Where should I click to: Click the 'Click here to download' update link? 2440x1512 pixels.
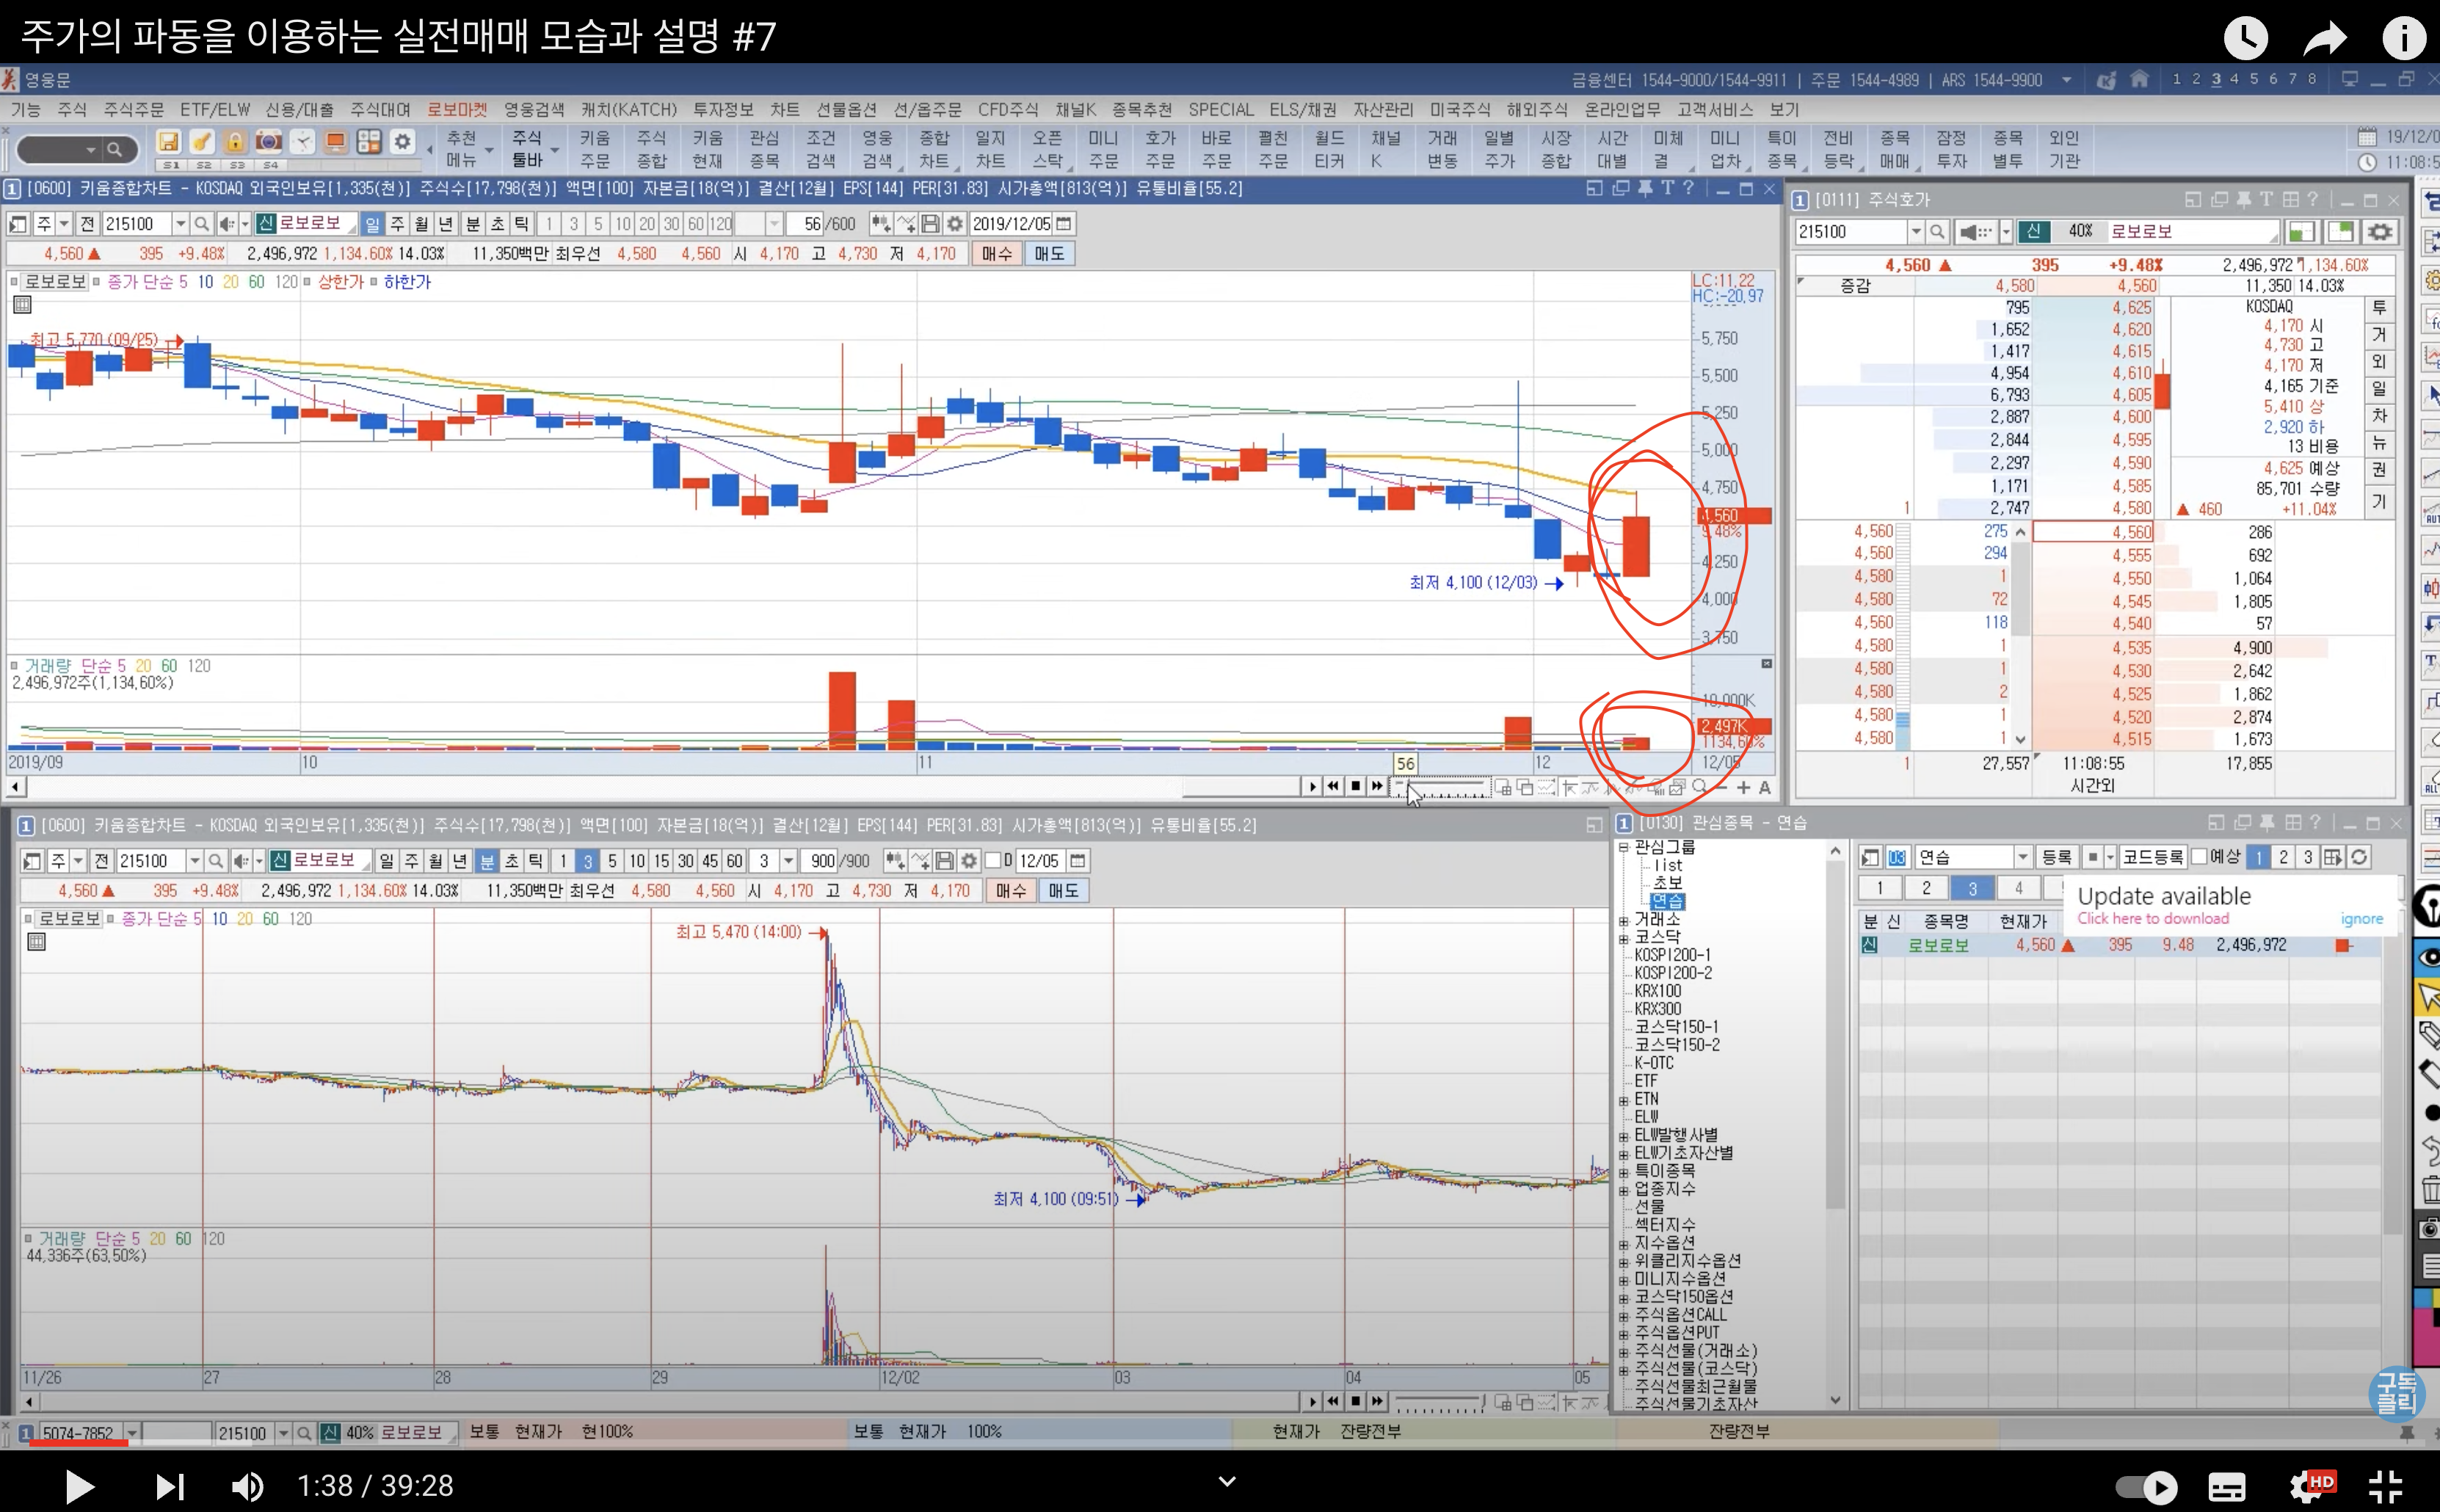[x=2152, y=919]
